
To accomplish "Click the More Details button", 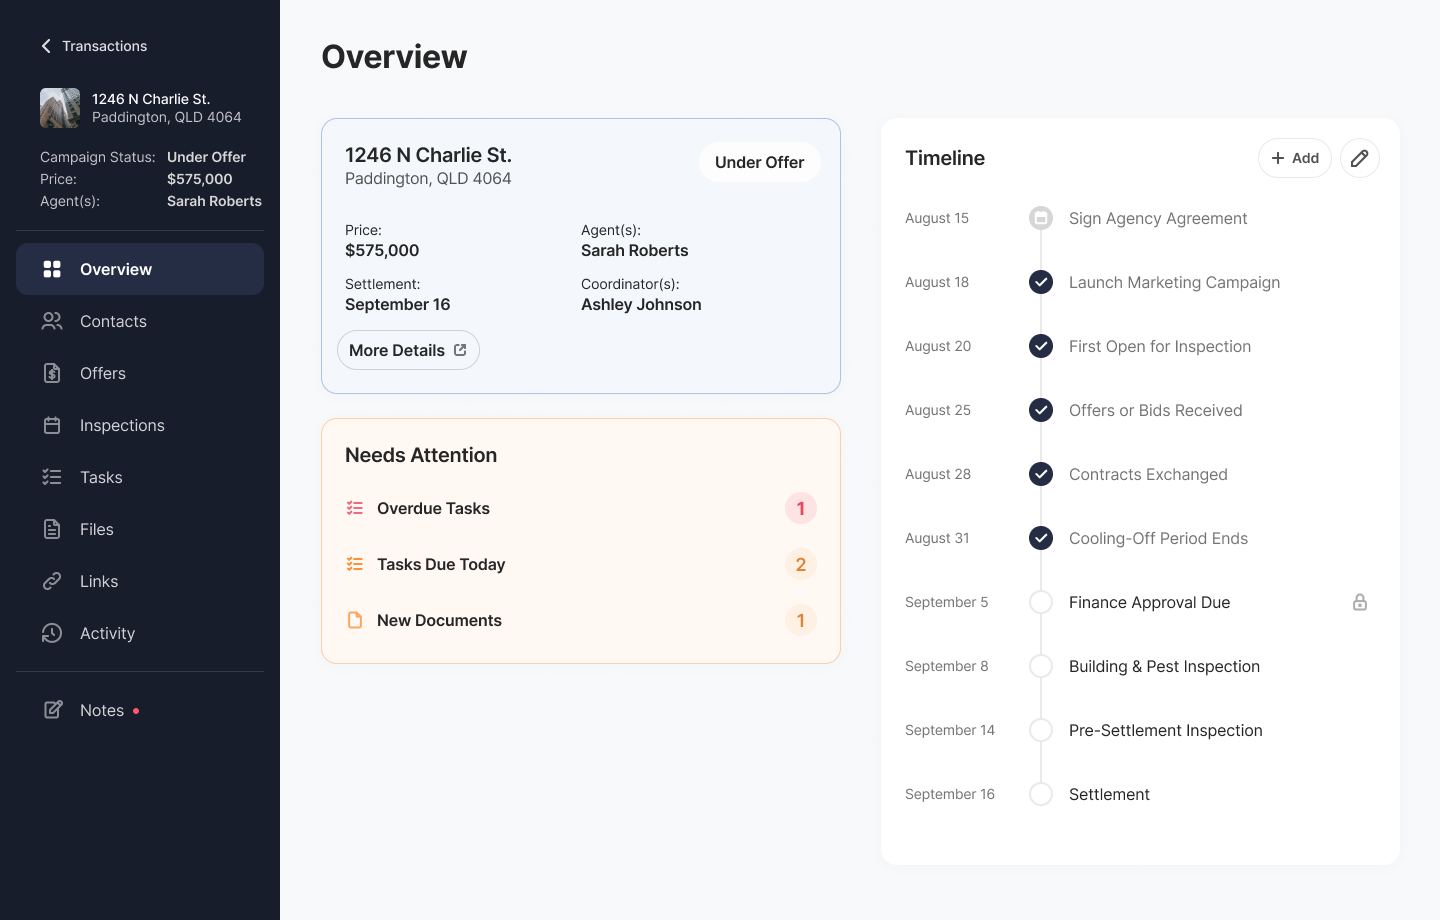I will click(x=408, y=350).
